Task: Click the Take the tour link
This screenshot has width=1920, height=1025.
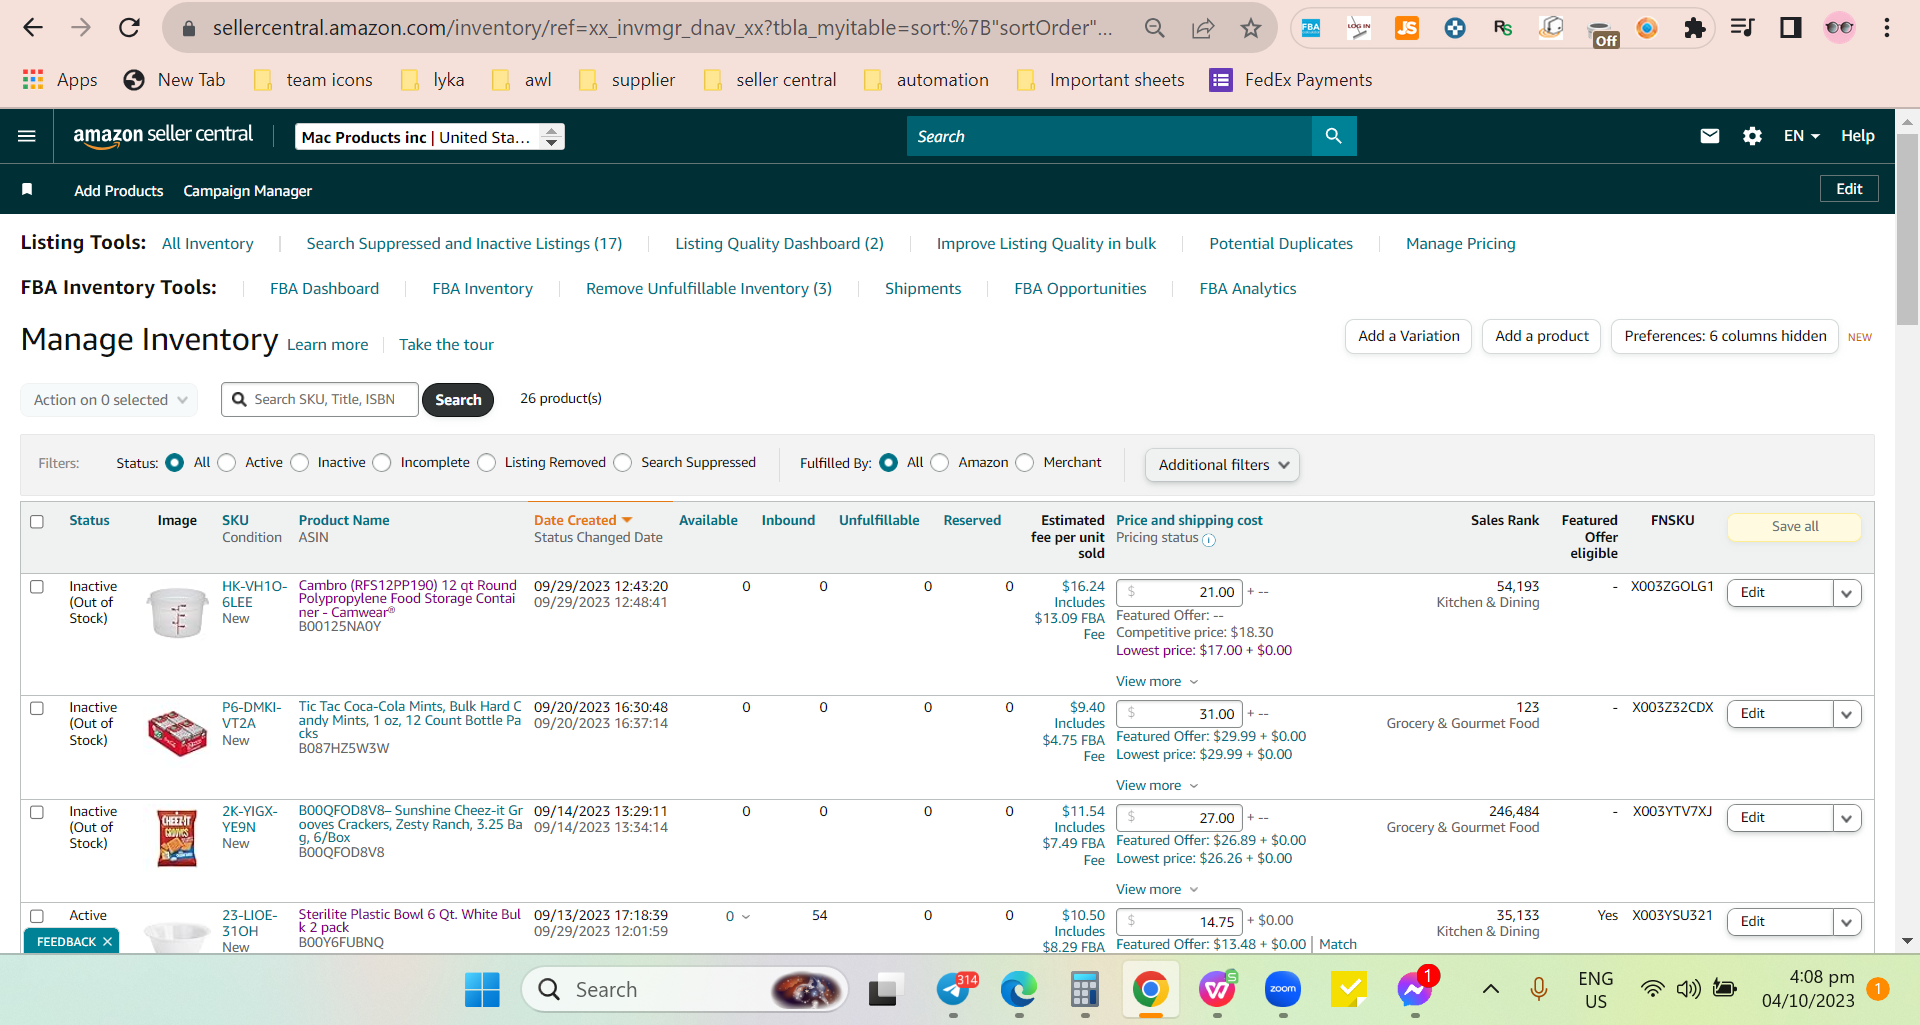Action: (446, 345)
